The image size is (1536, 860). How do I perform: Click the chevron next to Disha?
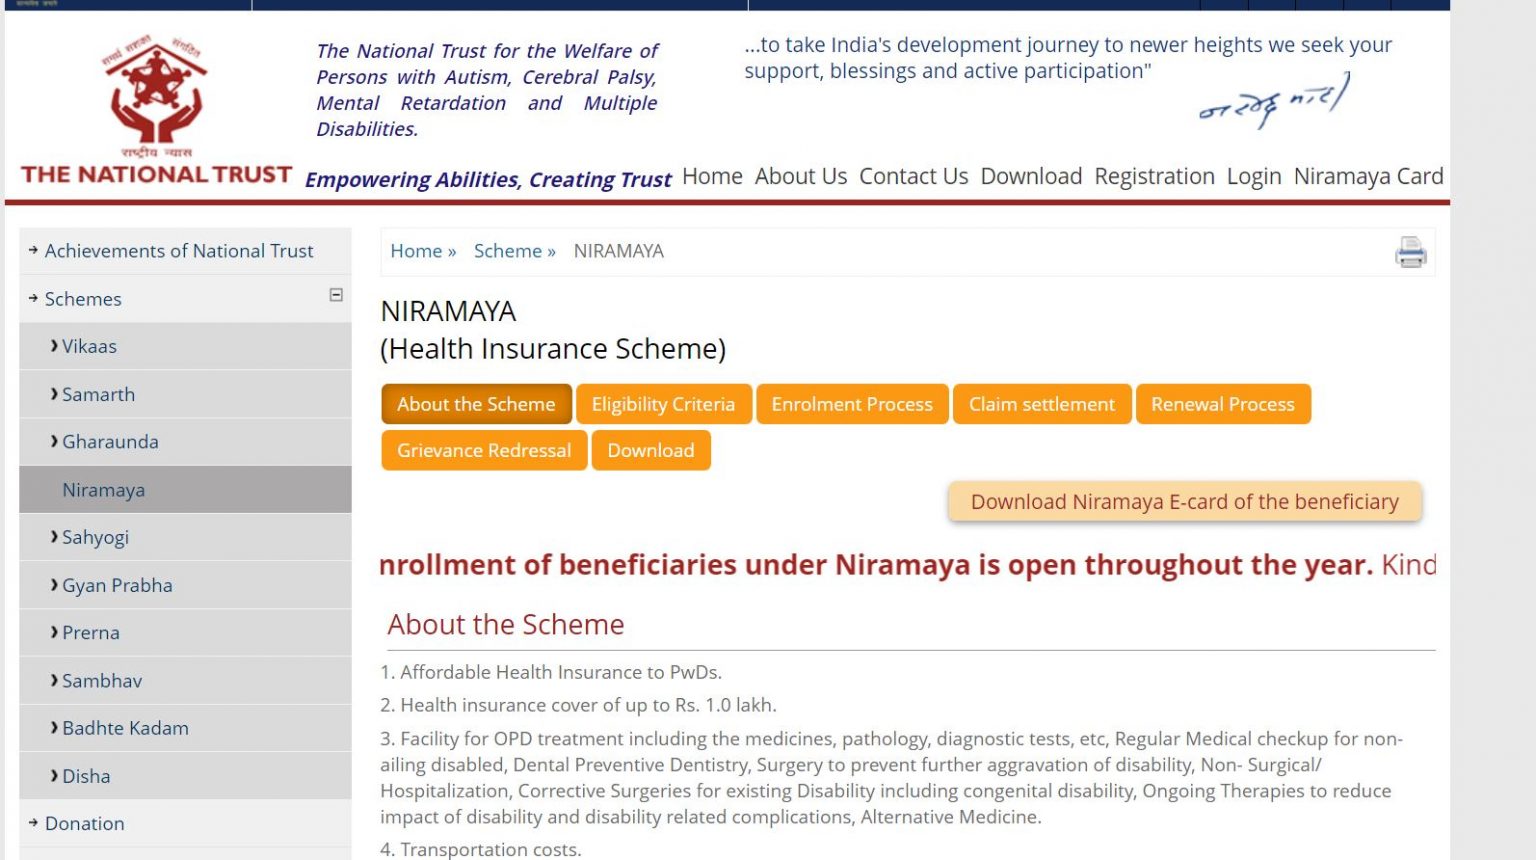(53, 775)
